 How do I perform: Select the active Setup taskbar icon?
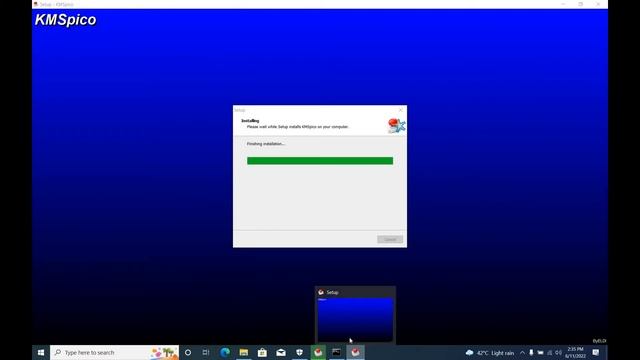356,352
